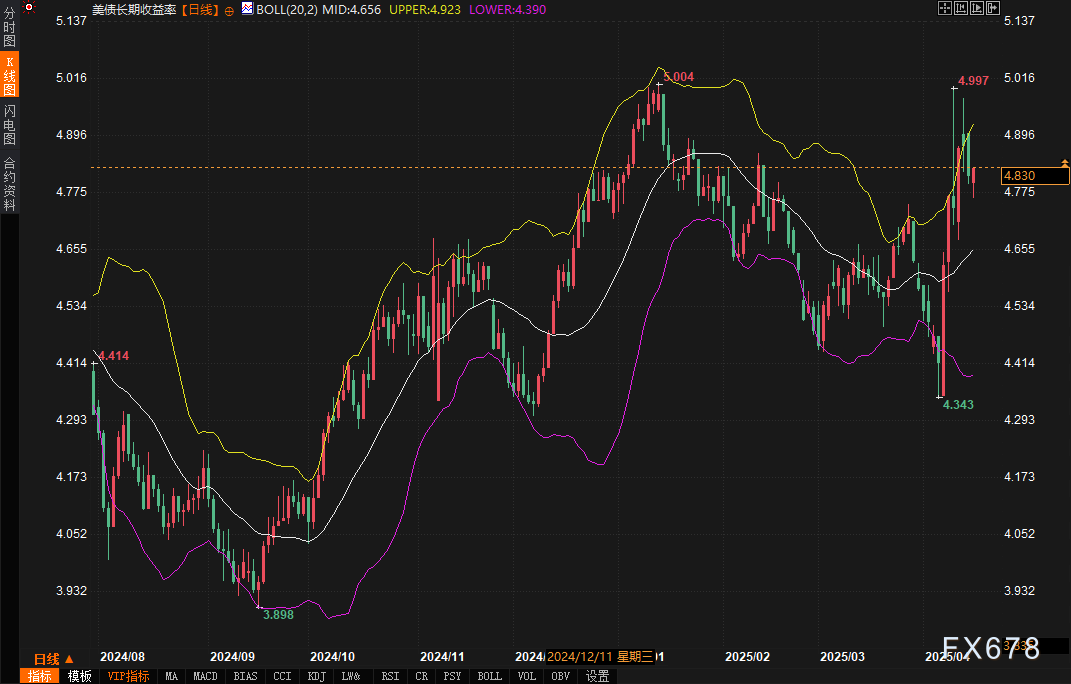Expand the 日线 period selector at bottom

point(54,659)
